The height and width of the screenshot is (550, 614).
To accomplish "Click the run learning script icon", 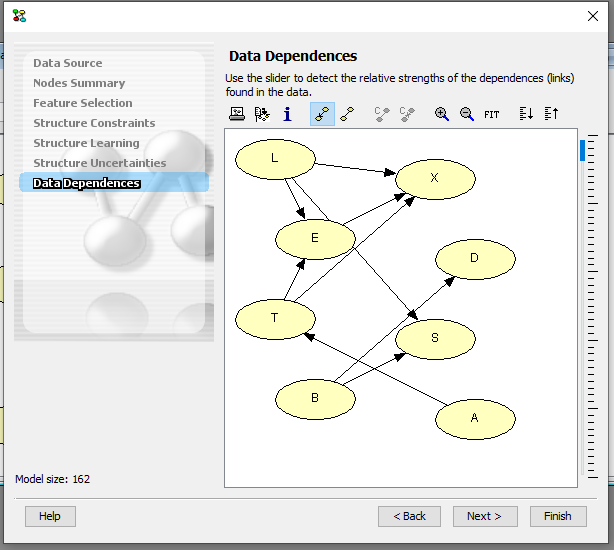I will click(262, 114).
